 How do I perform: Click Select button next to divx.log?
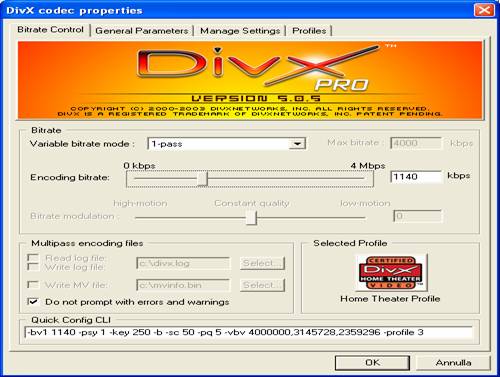262,263
